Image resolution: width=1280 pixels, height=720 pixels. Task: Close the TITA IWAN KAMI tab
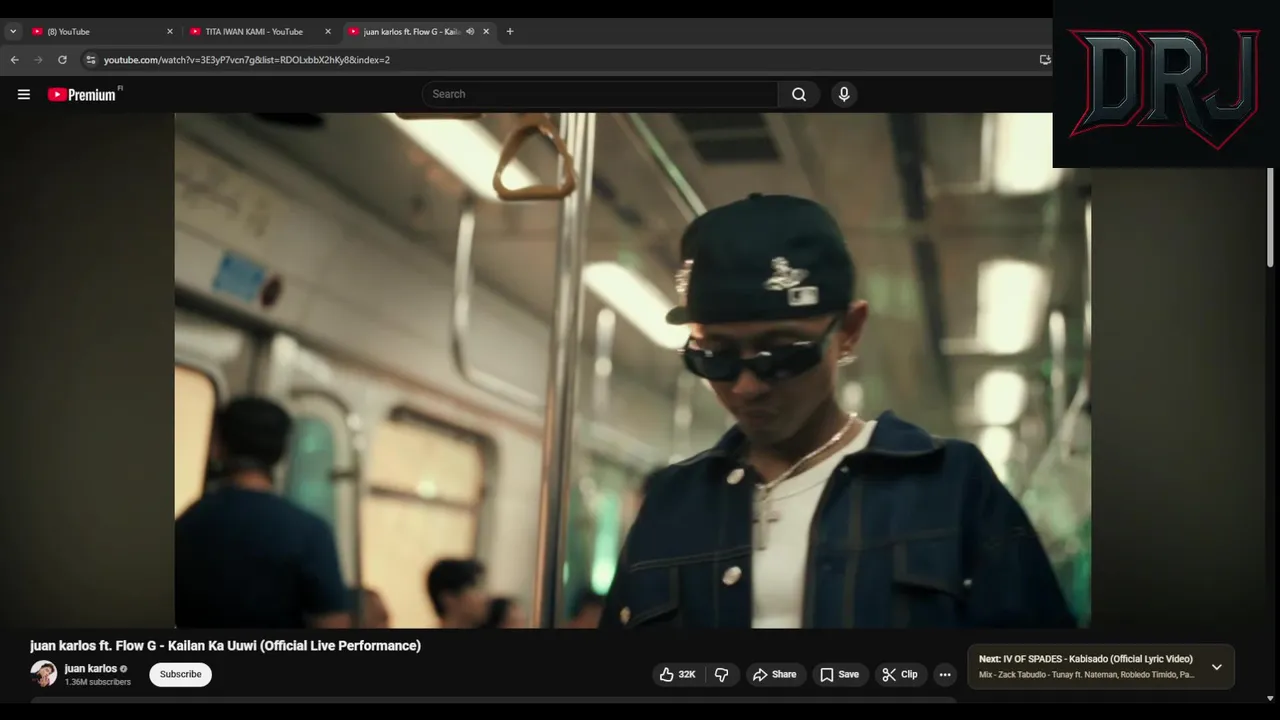click(327, 31)
